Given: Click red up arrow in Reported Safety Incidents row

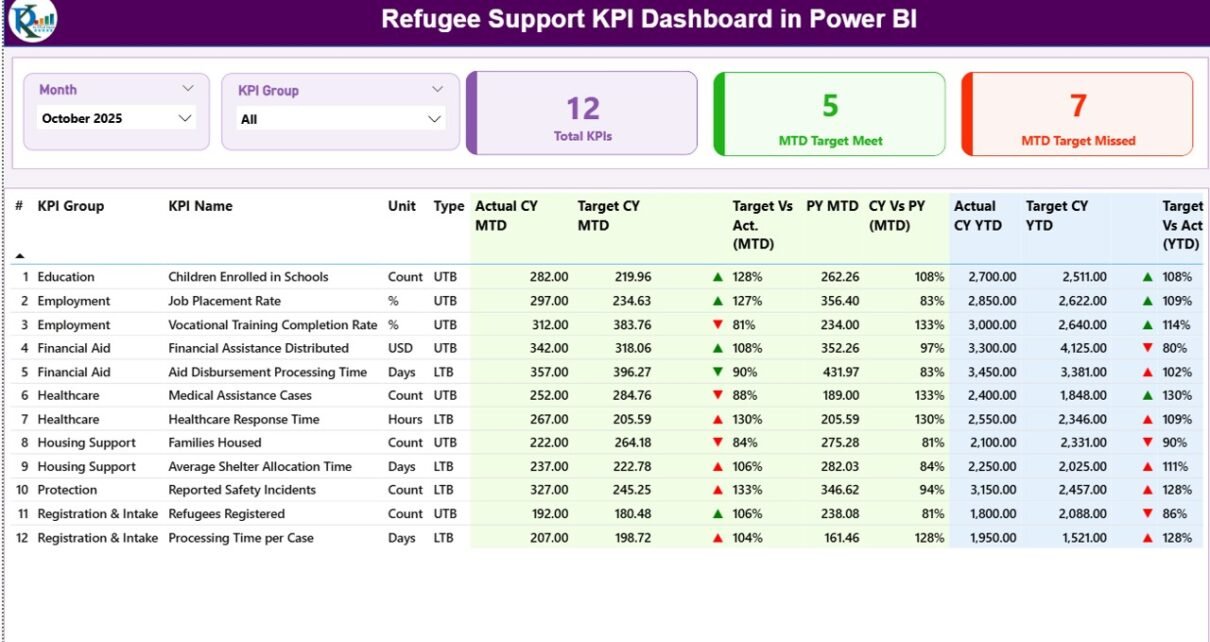Looking at the screenshot, I should (x=717, y=490).
